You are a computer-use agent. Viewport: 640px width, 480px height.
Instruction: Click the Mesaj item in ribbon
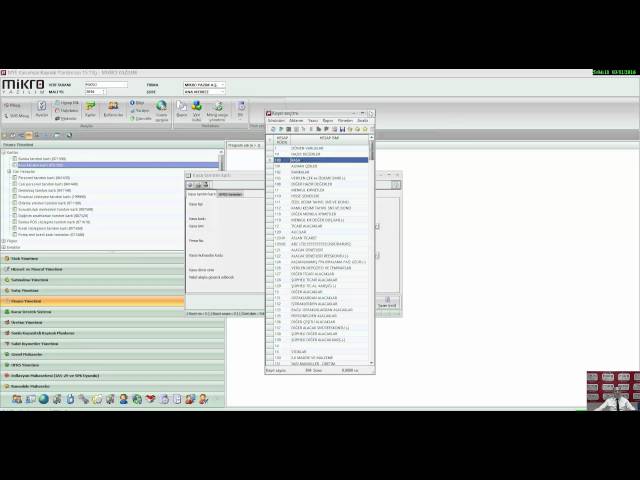click(x=12, y=105)
